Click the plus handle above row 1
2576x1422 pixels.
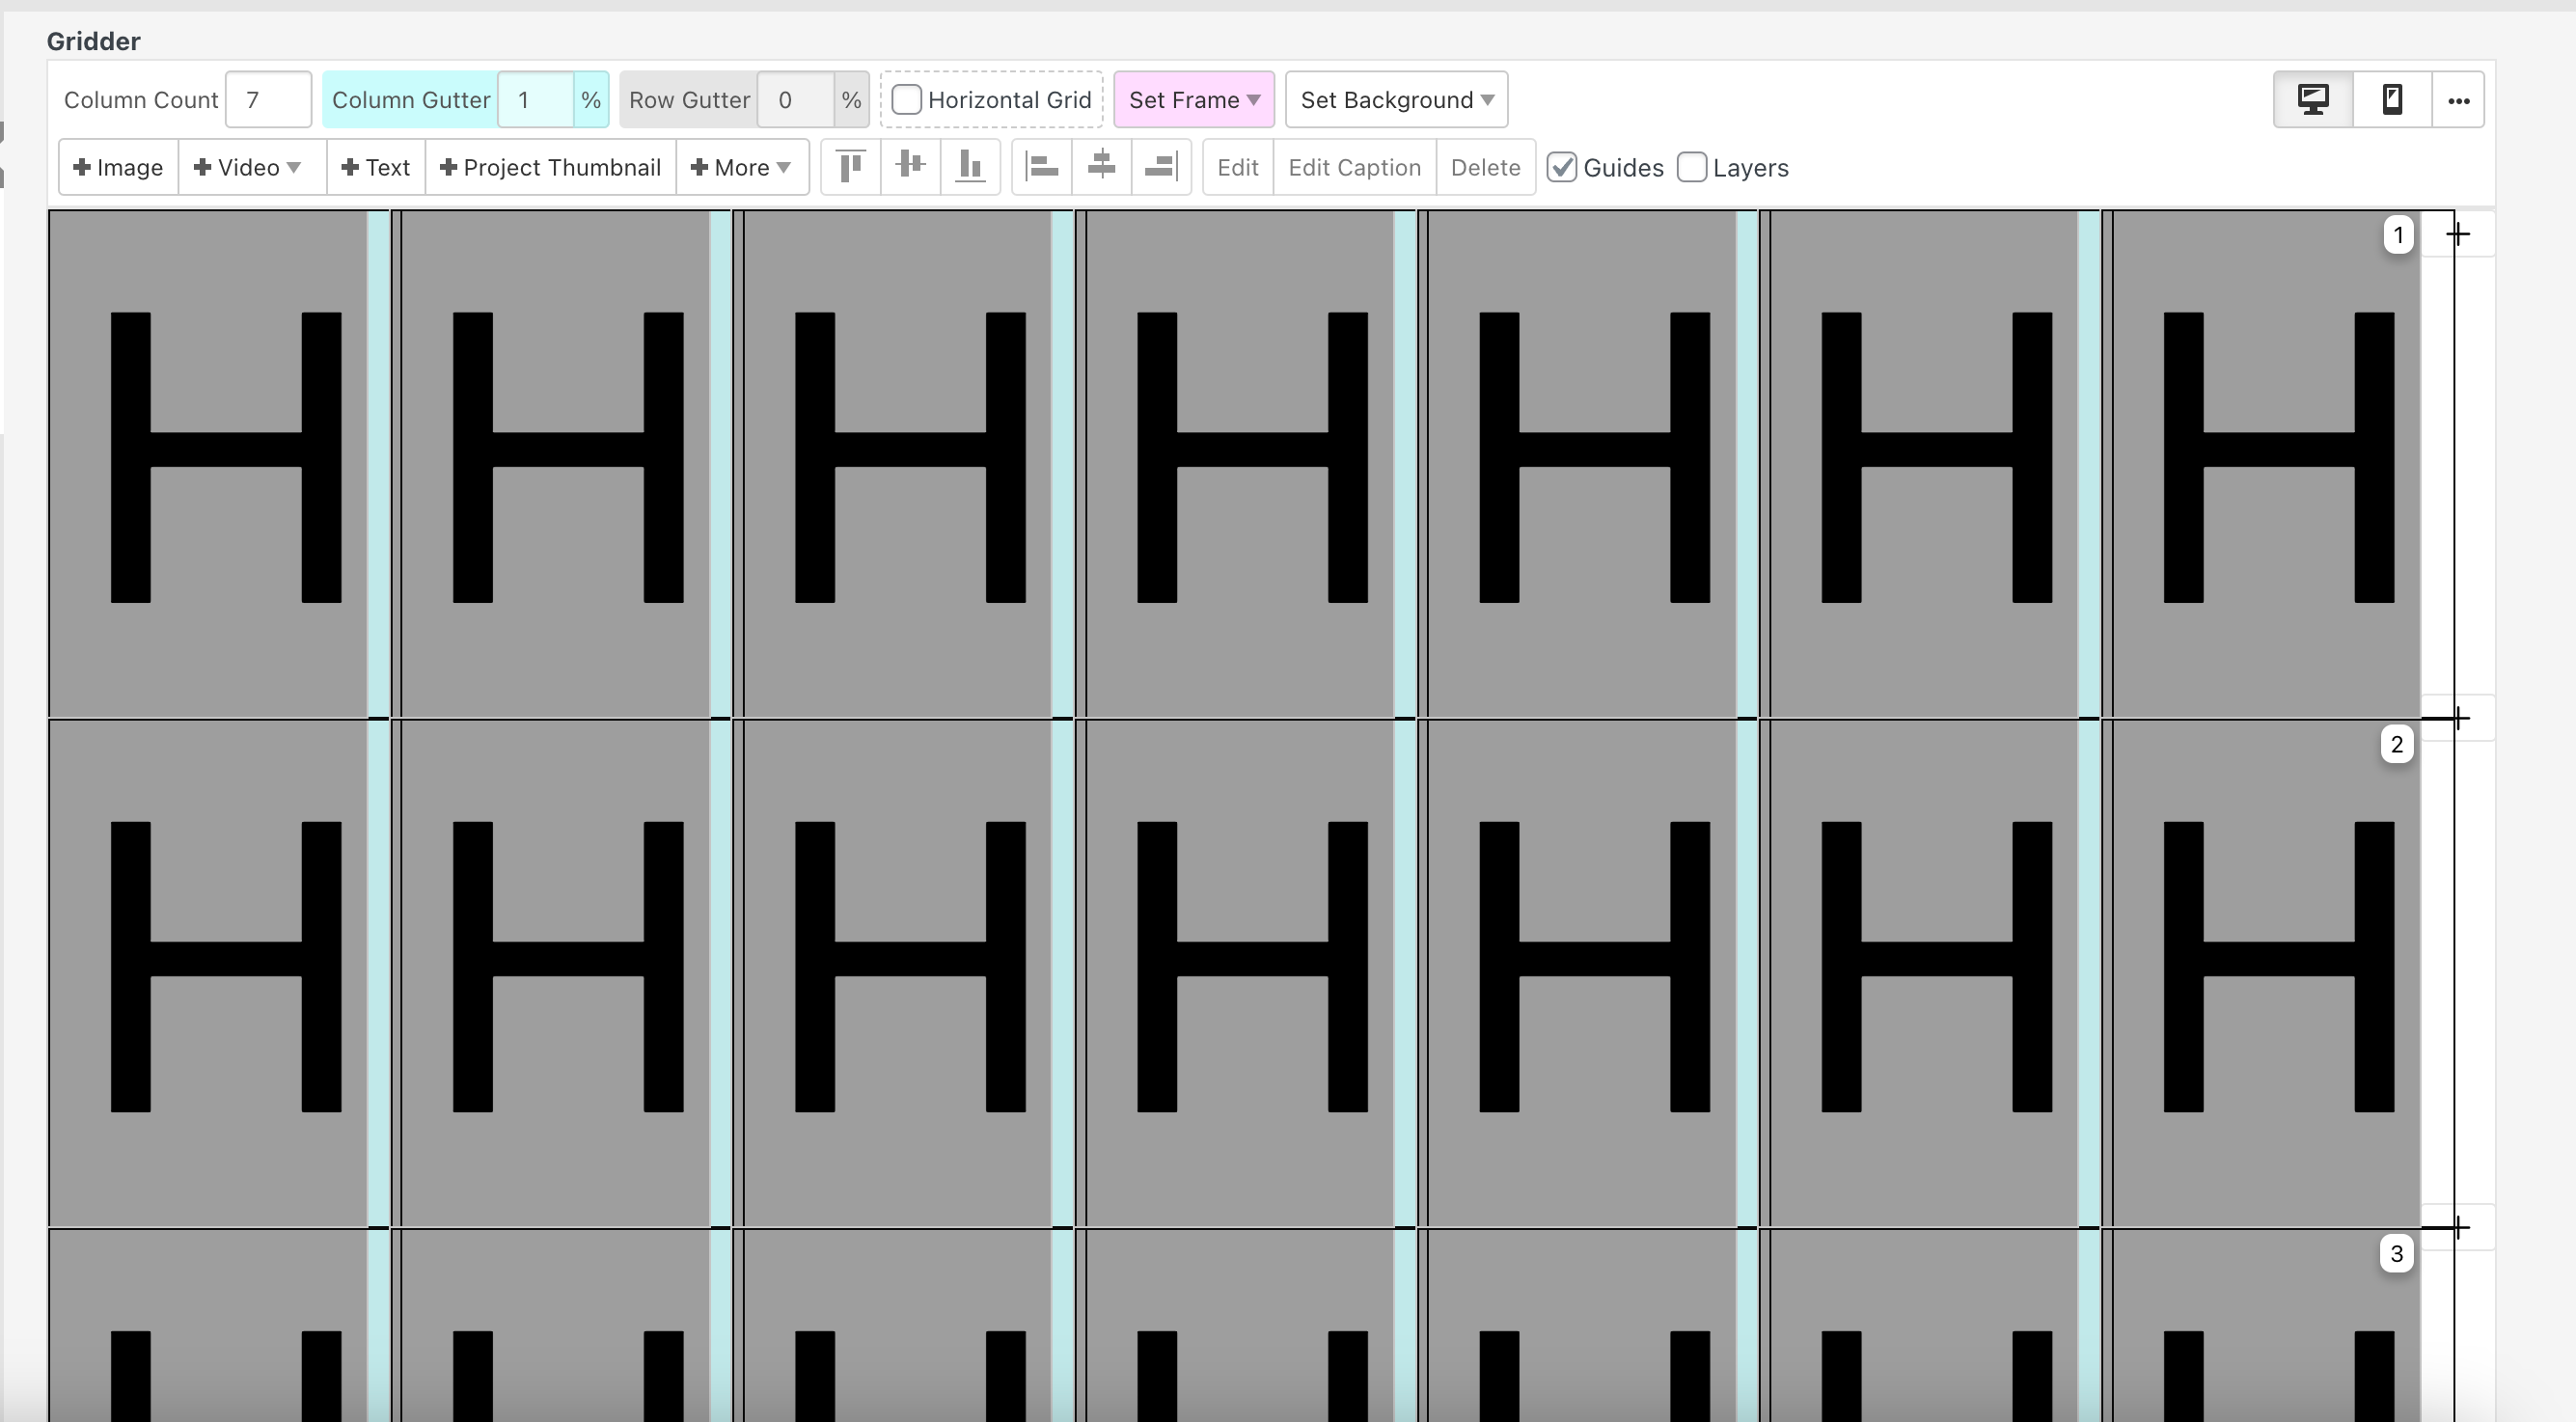[2458, 234]
